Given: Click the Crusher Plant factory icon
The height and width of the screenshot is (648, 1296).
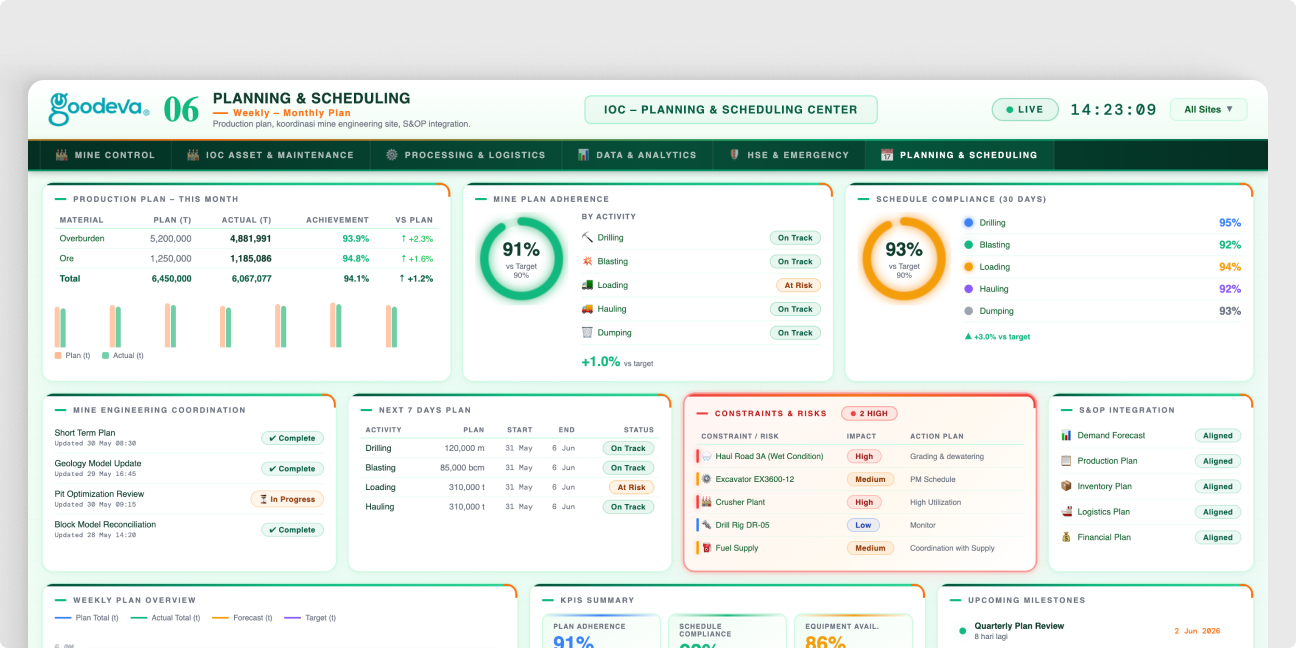Looking at the screenshot, I should (x=706, y=502).
